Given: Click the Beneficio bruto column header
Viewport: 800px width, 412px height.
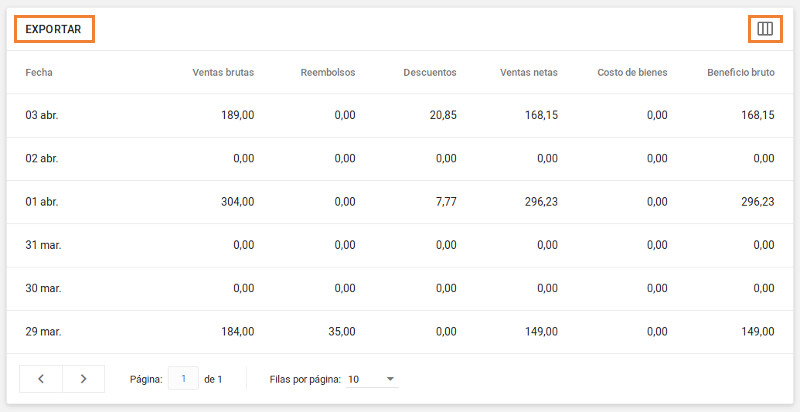Looking at the screenshot, I should [740, 72].
